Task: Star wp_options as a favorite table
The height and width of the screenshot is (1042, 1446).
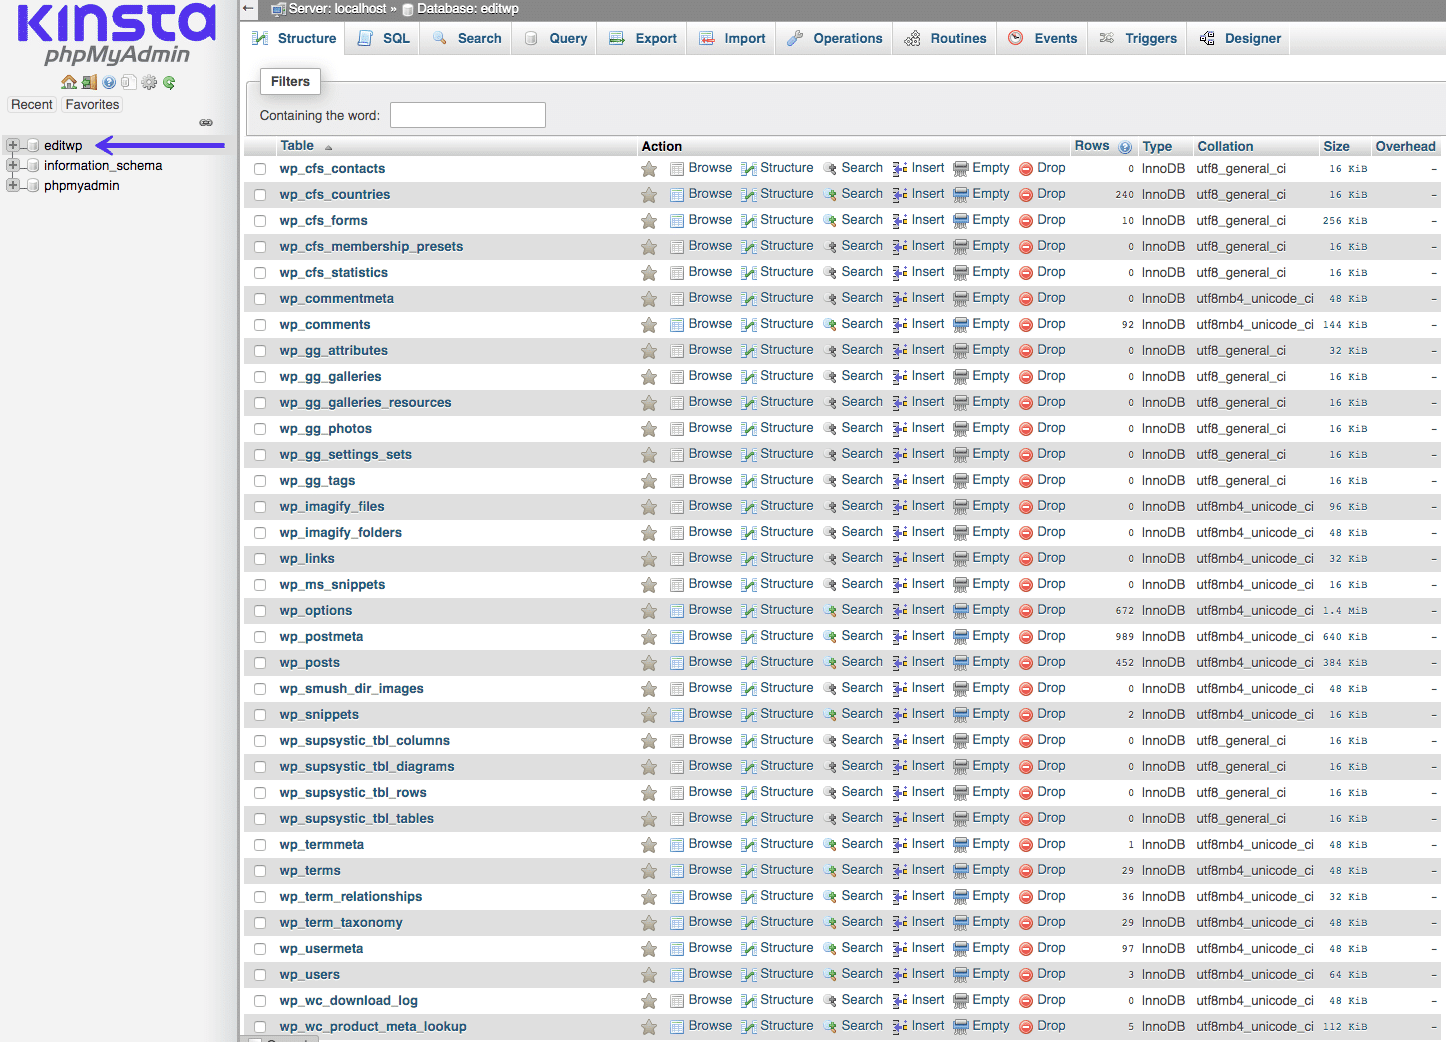Action: click(649, 610)
